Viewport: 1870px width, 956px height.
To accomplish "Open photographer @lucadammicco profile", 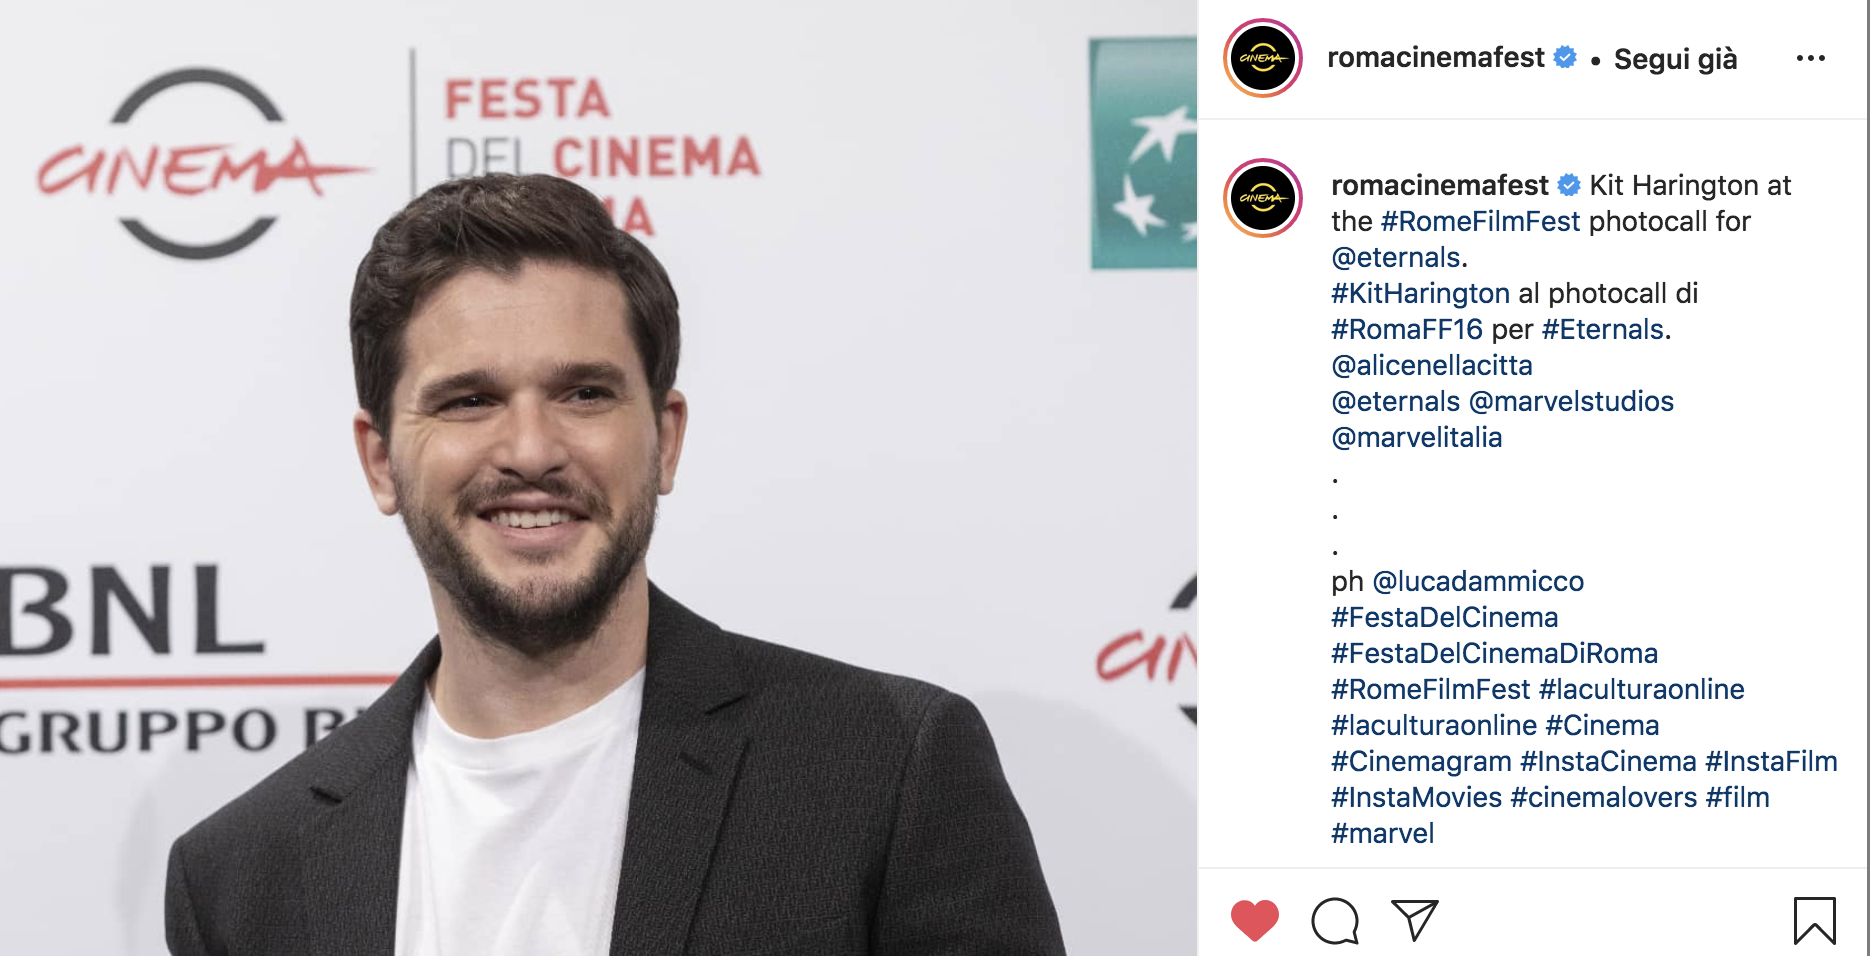I will tap(1478, 581).
